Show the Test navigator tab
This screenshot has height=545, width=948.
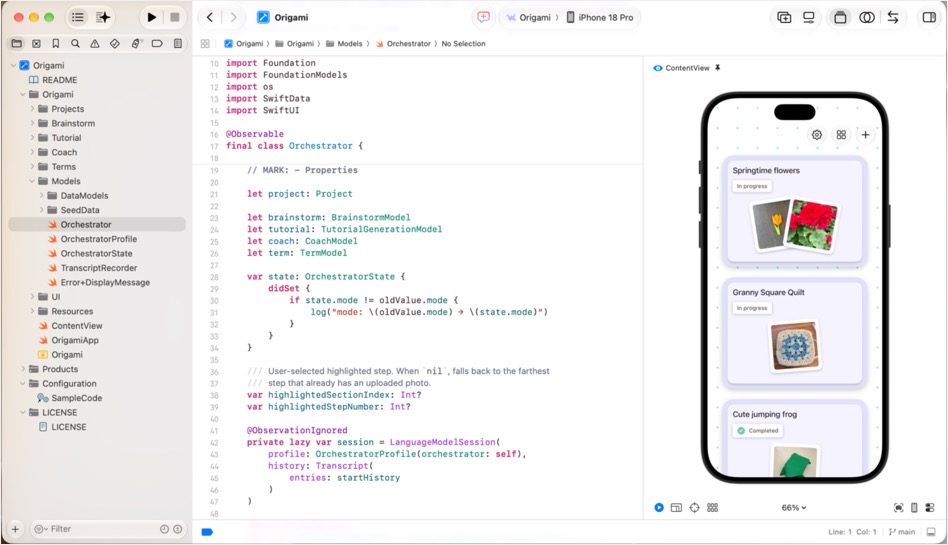pyautogui.click(x=115, y=44)
